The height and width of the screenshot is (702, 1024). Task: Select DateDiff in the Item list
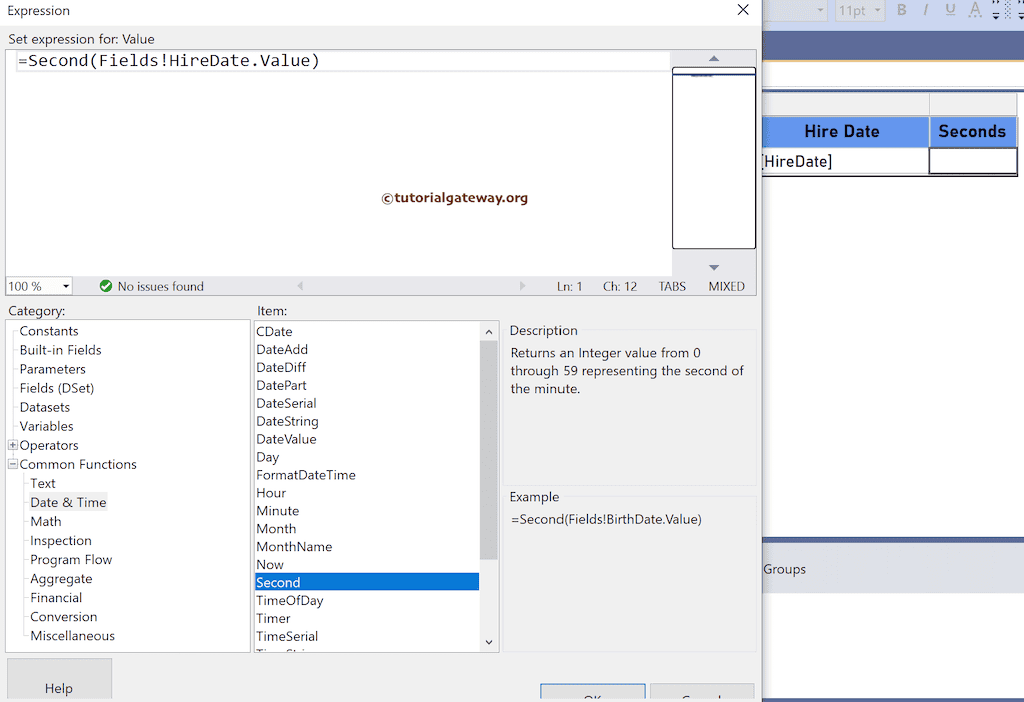(367, 367)
